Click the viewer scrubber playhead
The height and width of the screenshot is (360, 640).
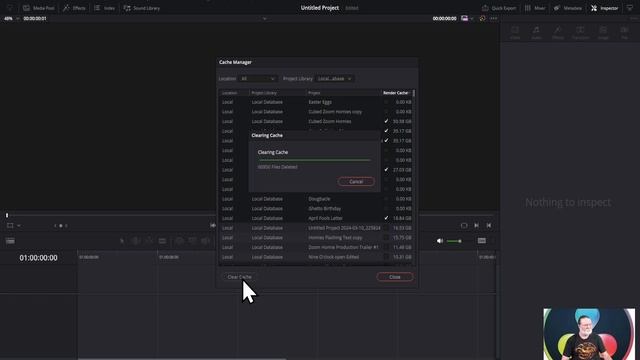pyautogui.click(x=7, y=215)
